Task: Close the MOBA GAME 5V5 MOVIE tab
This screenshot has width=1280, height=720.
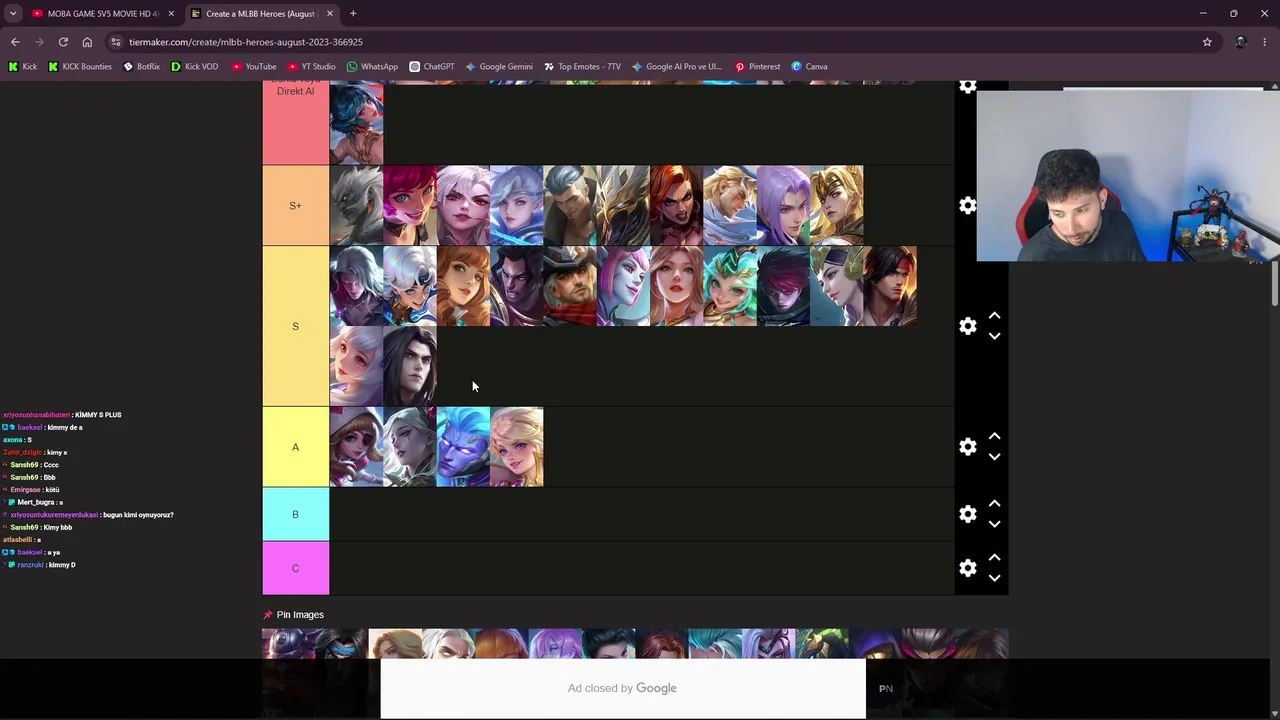Action: pos(171,13)
